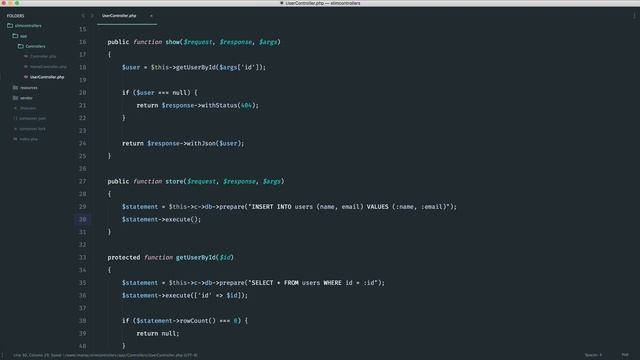Switch to the UserController.php tab
Viewport: 640px width, 360px height.
pyautogui.click(x=119, y=16)
